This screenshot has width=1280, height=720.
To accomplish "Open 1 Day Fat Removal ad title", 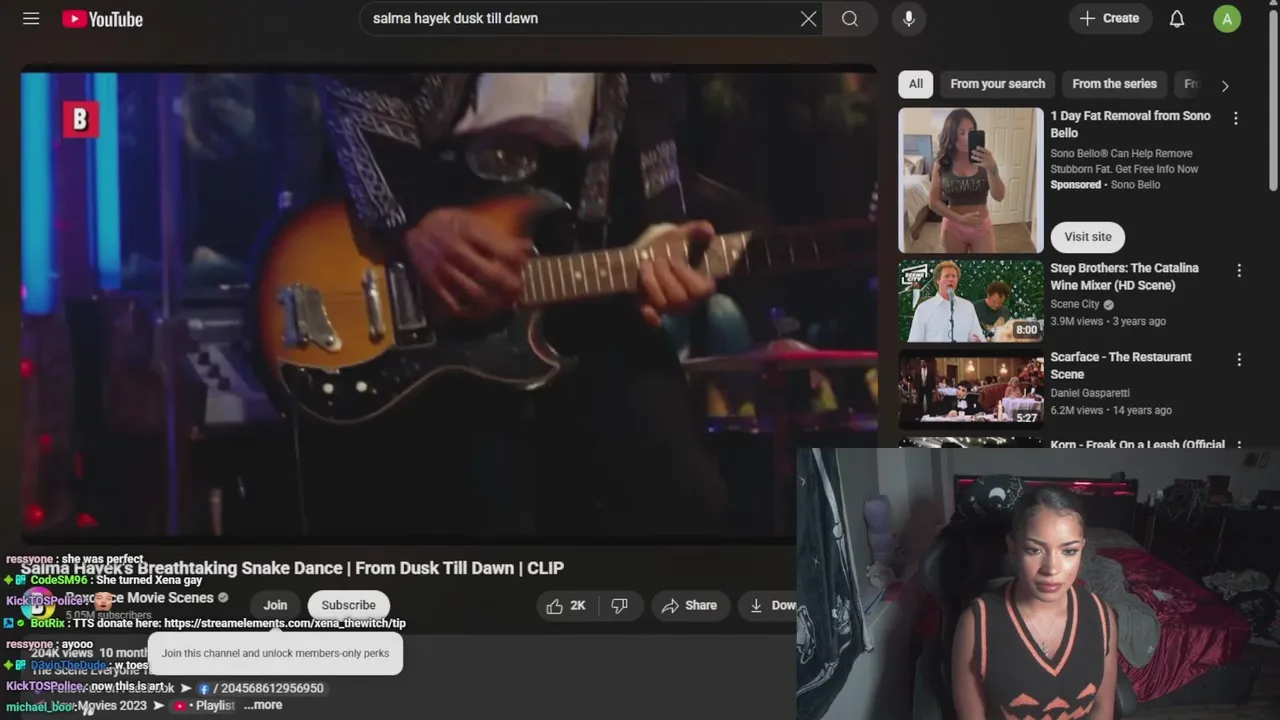I will (x=1130, y=124).
